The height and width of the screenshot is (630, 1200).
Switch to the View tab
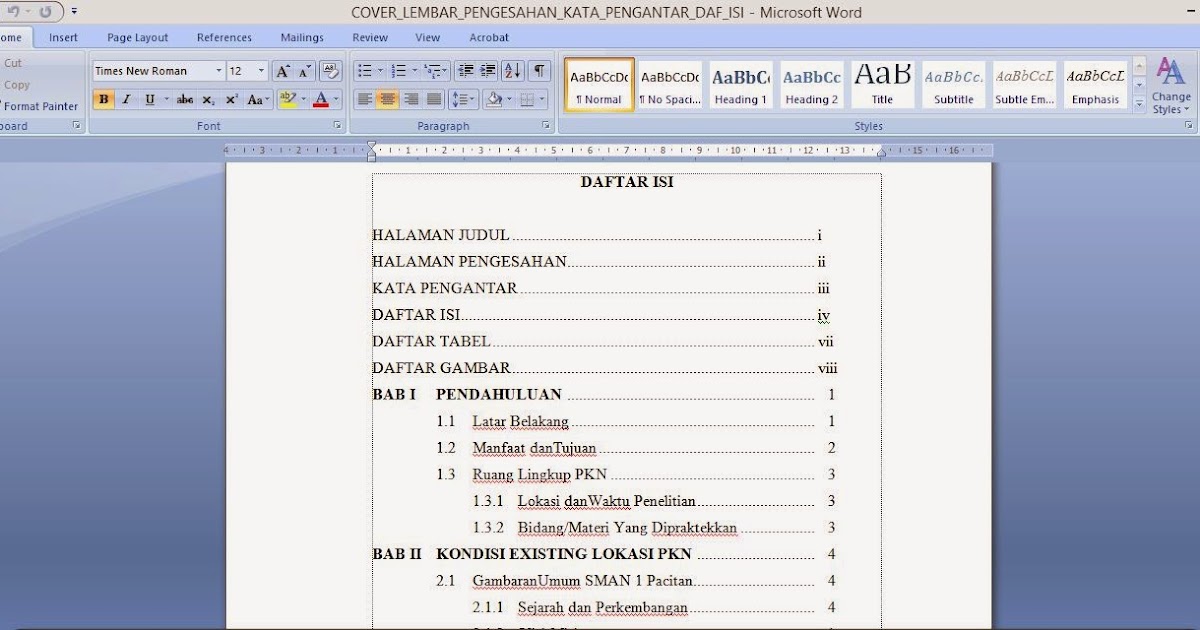pyautogui.click(x=428, y=37)
